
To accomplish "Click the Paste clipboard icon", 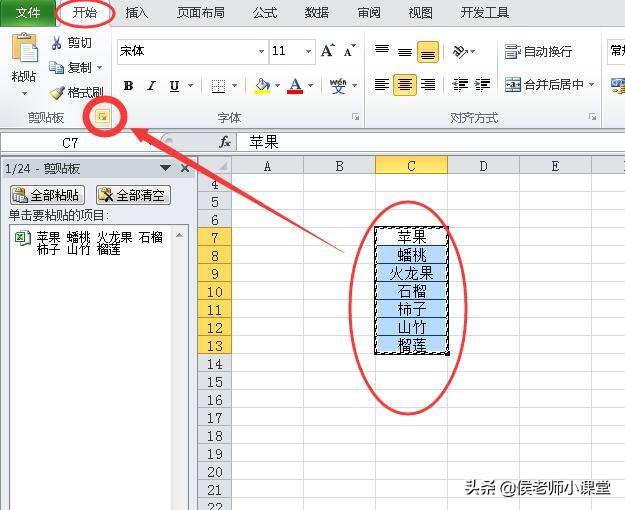I will coord(24,48).
